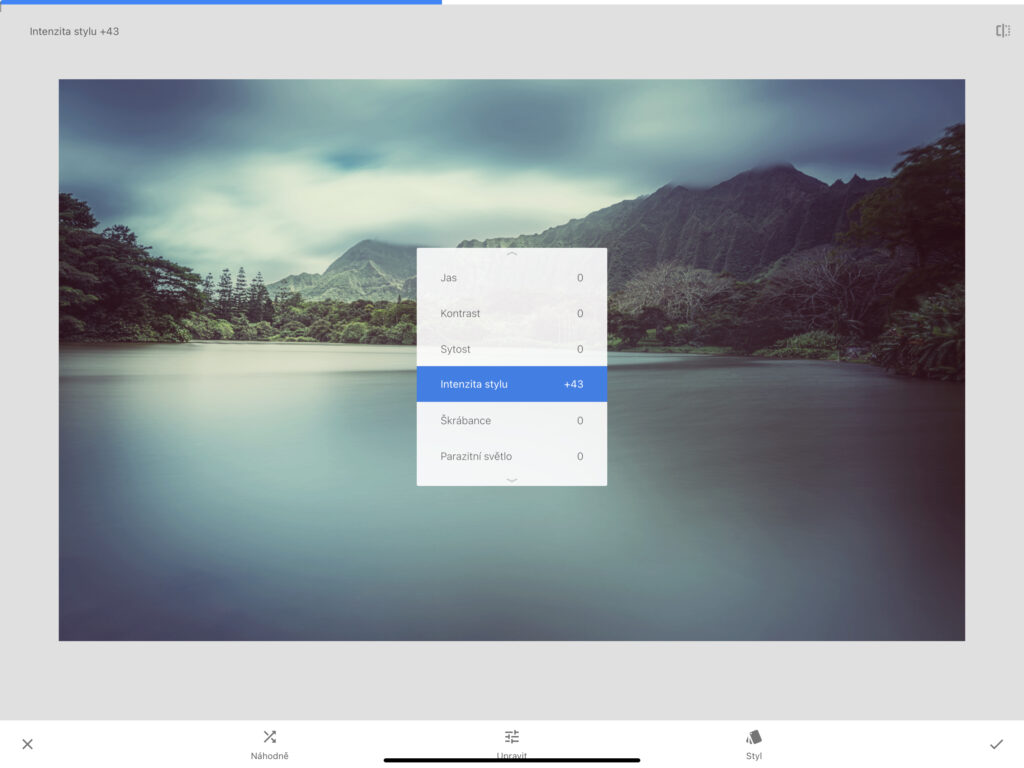Screen dimensions: 1024x768
Task: Click the 'Intenzita stylu +43' status text
Action: [x=74, y=31]
